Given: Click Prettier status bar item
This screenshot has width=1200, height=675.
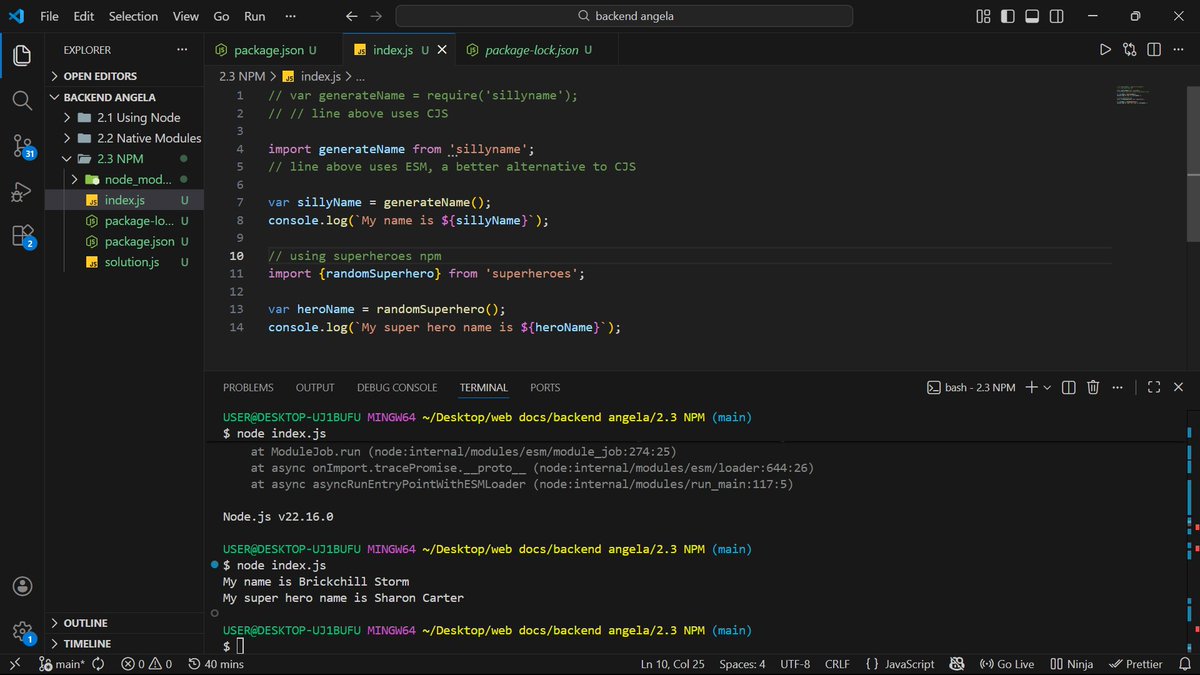Looking at the screenshot, I should 1136,664.
